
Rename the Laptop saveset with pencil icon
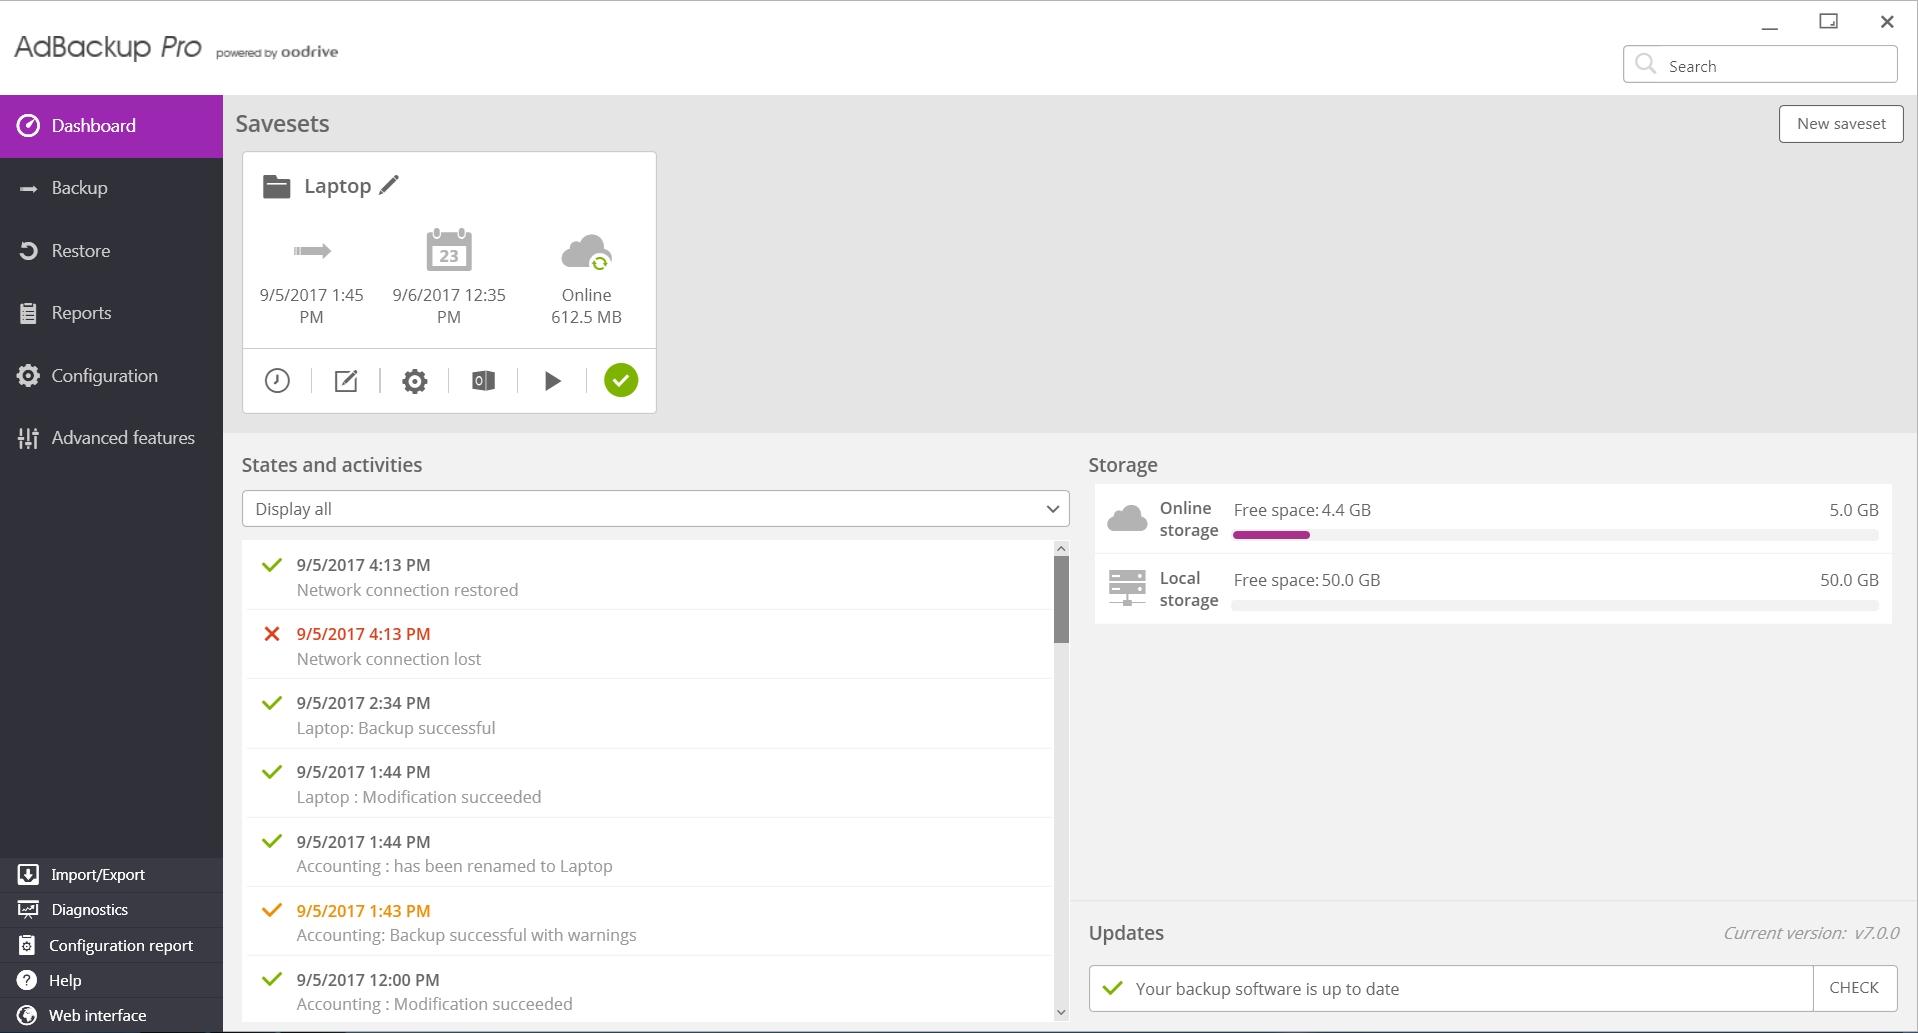(389, 185)
